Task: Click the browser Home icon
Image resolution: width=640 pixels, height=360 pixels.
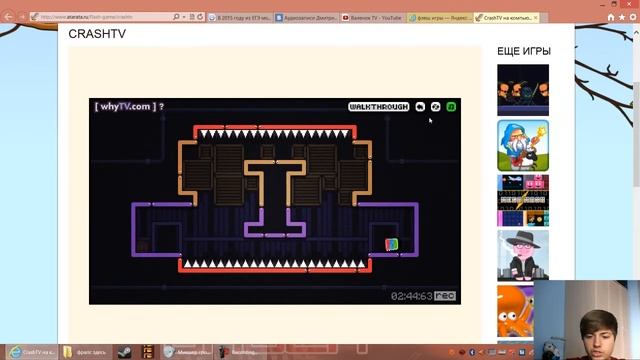Action: pyautogui.click(x=611, y=17)
